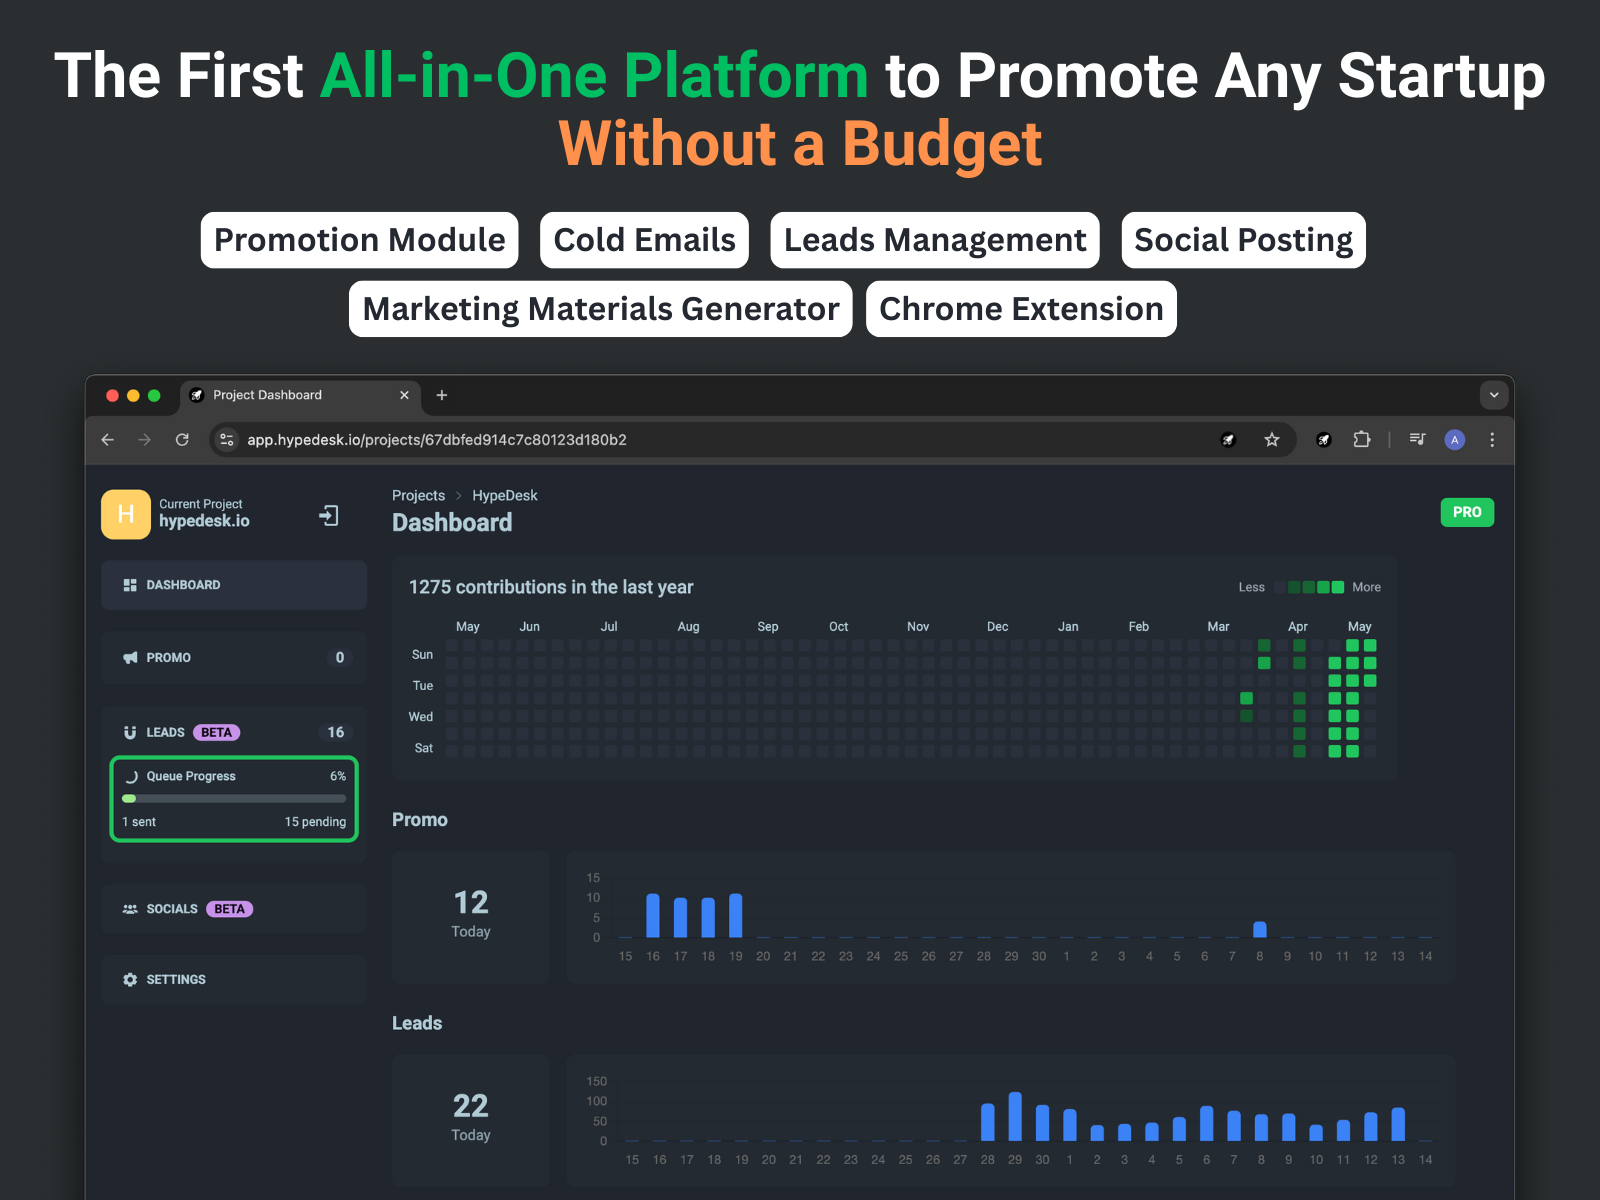Open the Chrome profile avatar
Viewport: 1600px width, 1200px height.
(x=1454, y=440)
